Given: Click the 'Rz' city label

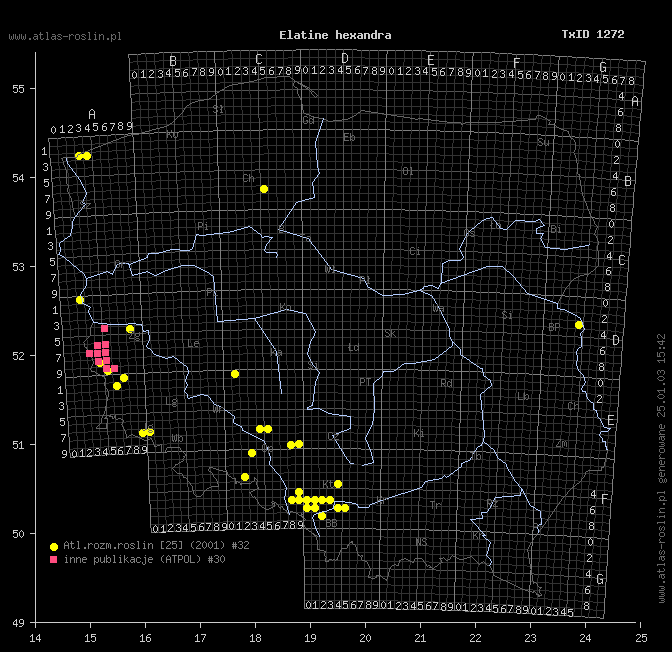Looking at the screenshot, I should 492,504.
